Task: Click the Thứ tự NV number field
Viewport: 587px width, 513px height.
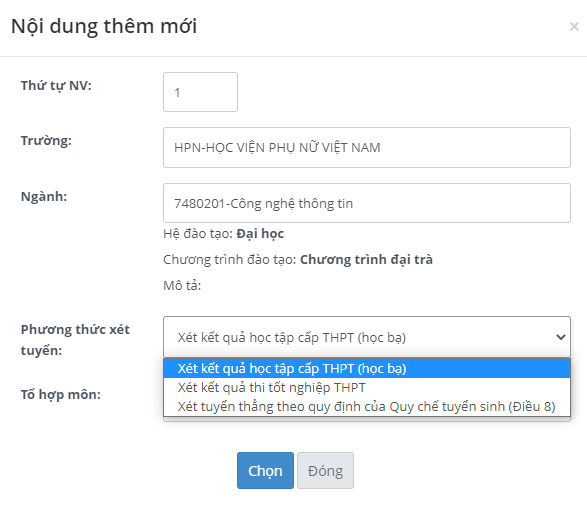Action: tap(200, 92)
